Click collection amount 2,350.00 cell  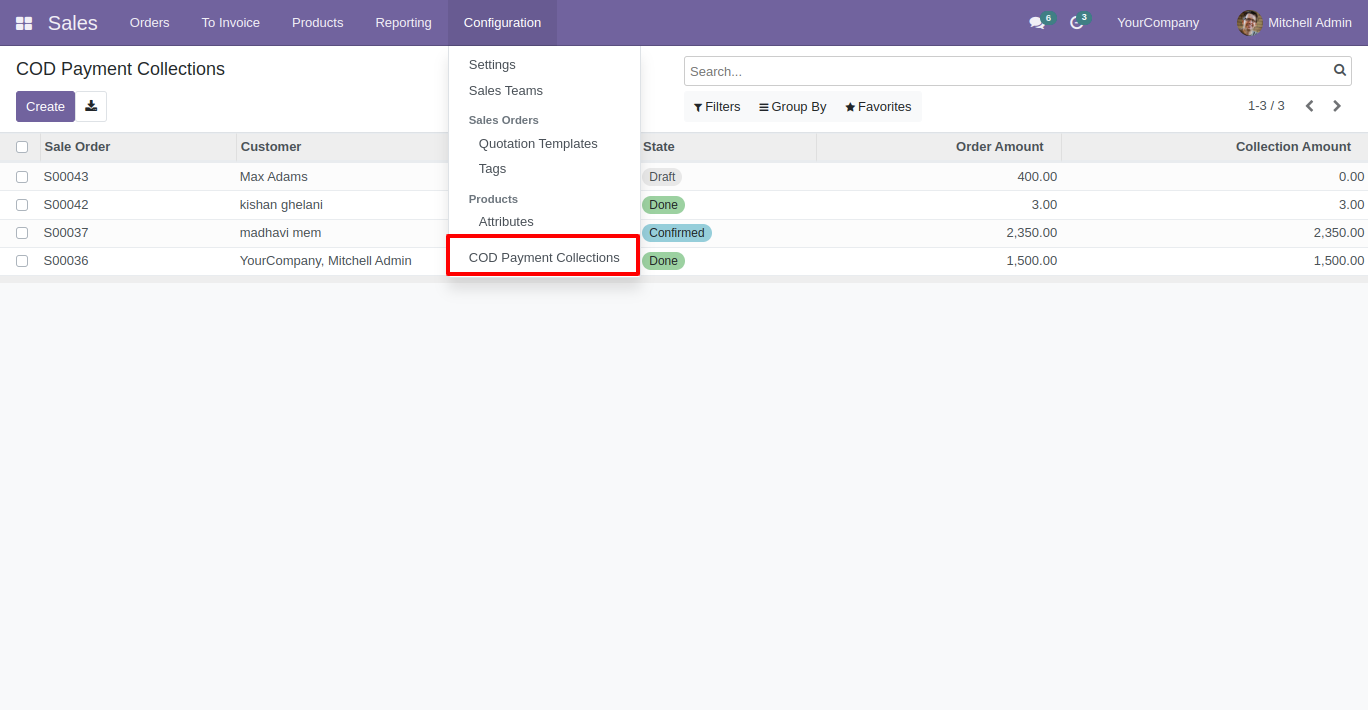pos(1339,233)
